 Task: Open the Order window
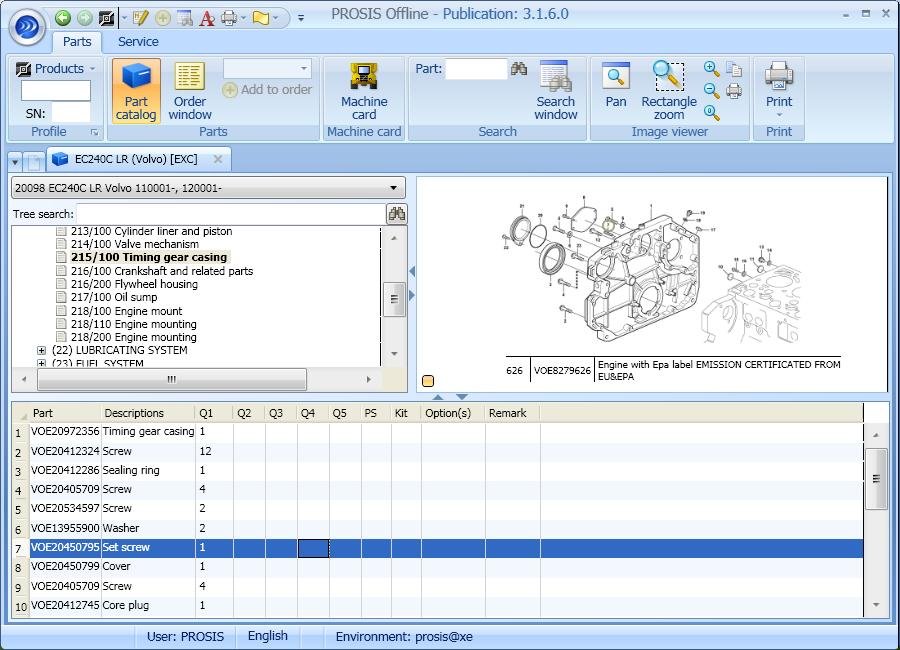point(190,91)
